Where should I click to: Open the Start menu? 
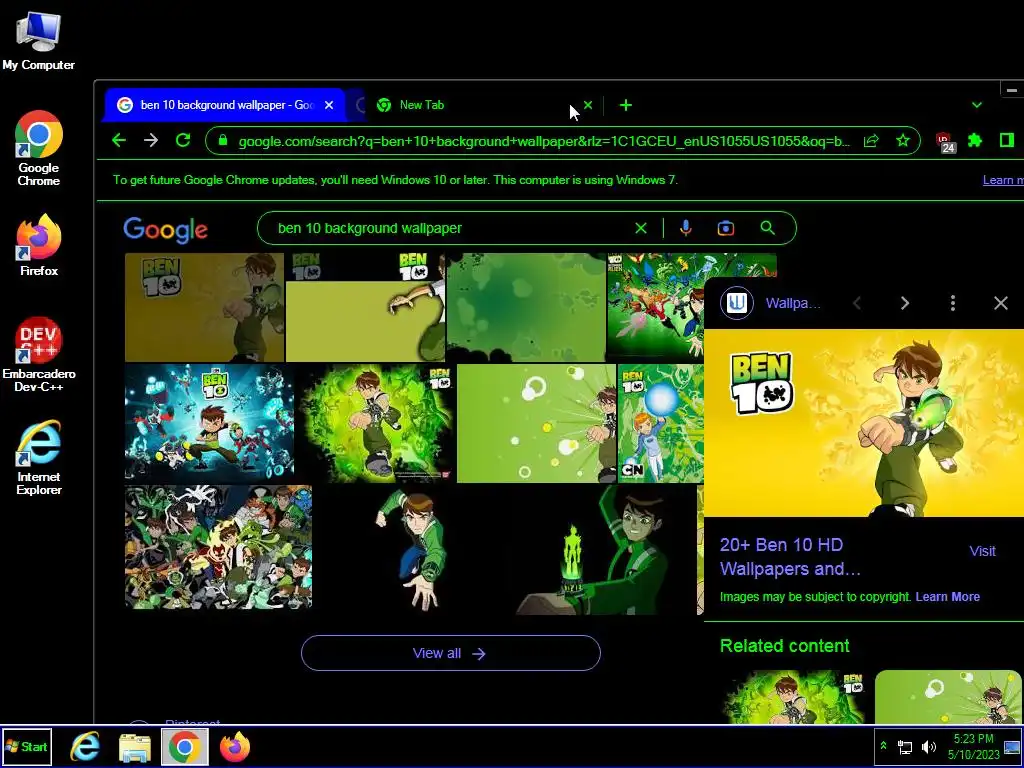27,746
